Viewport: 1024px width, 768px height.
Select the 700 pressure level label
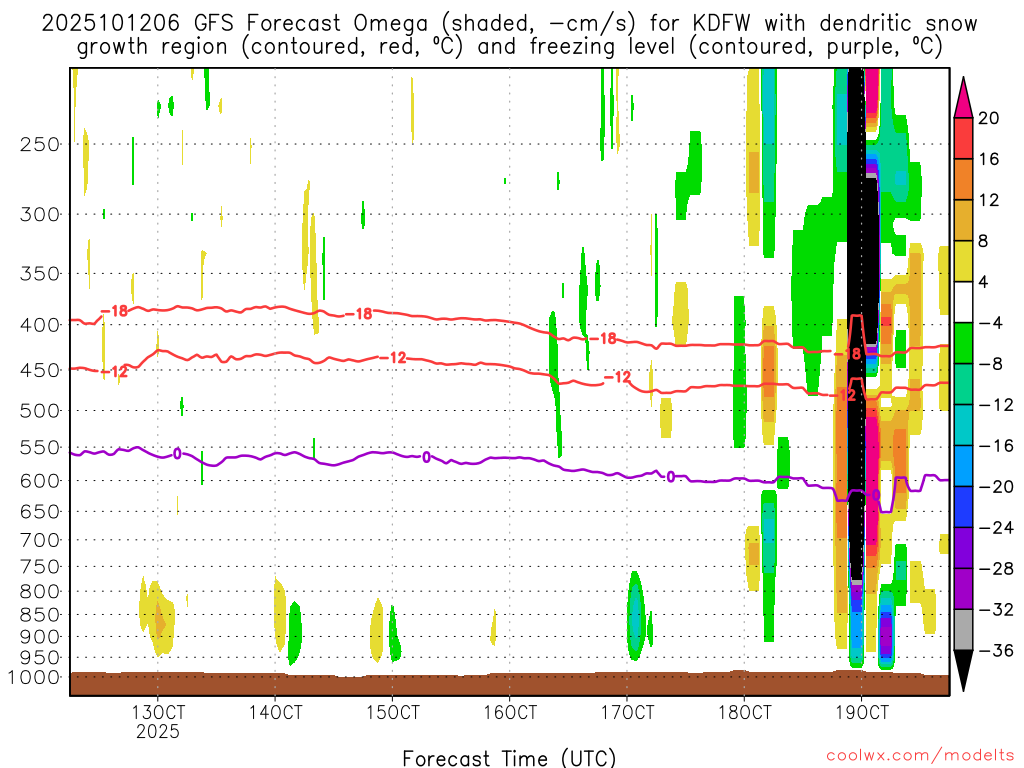click(40, 540)
